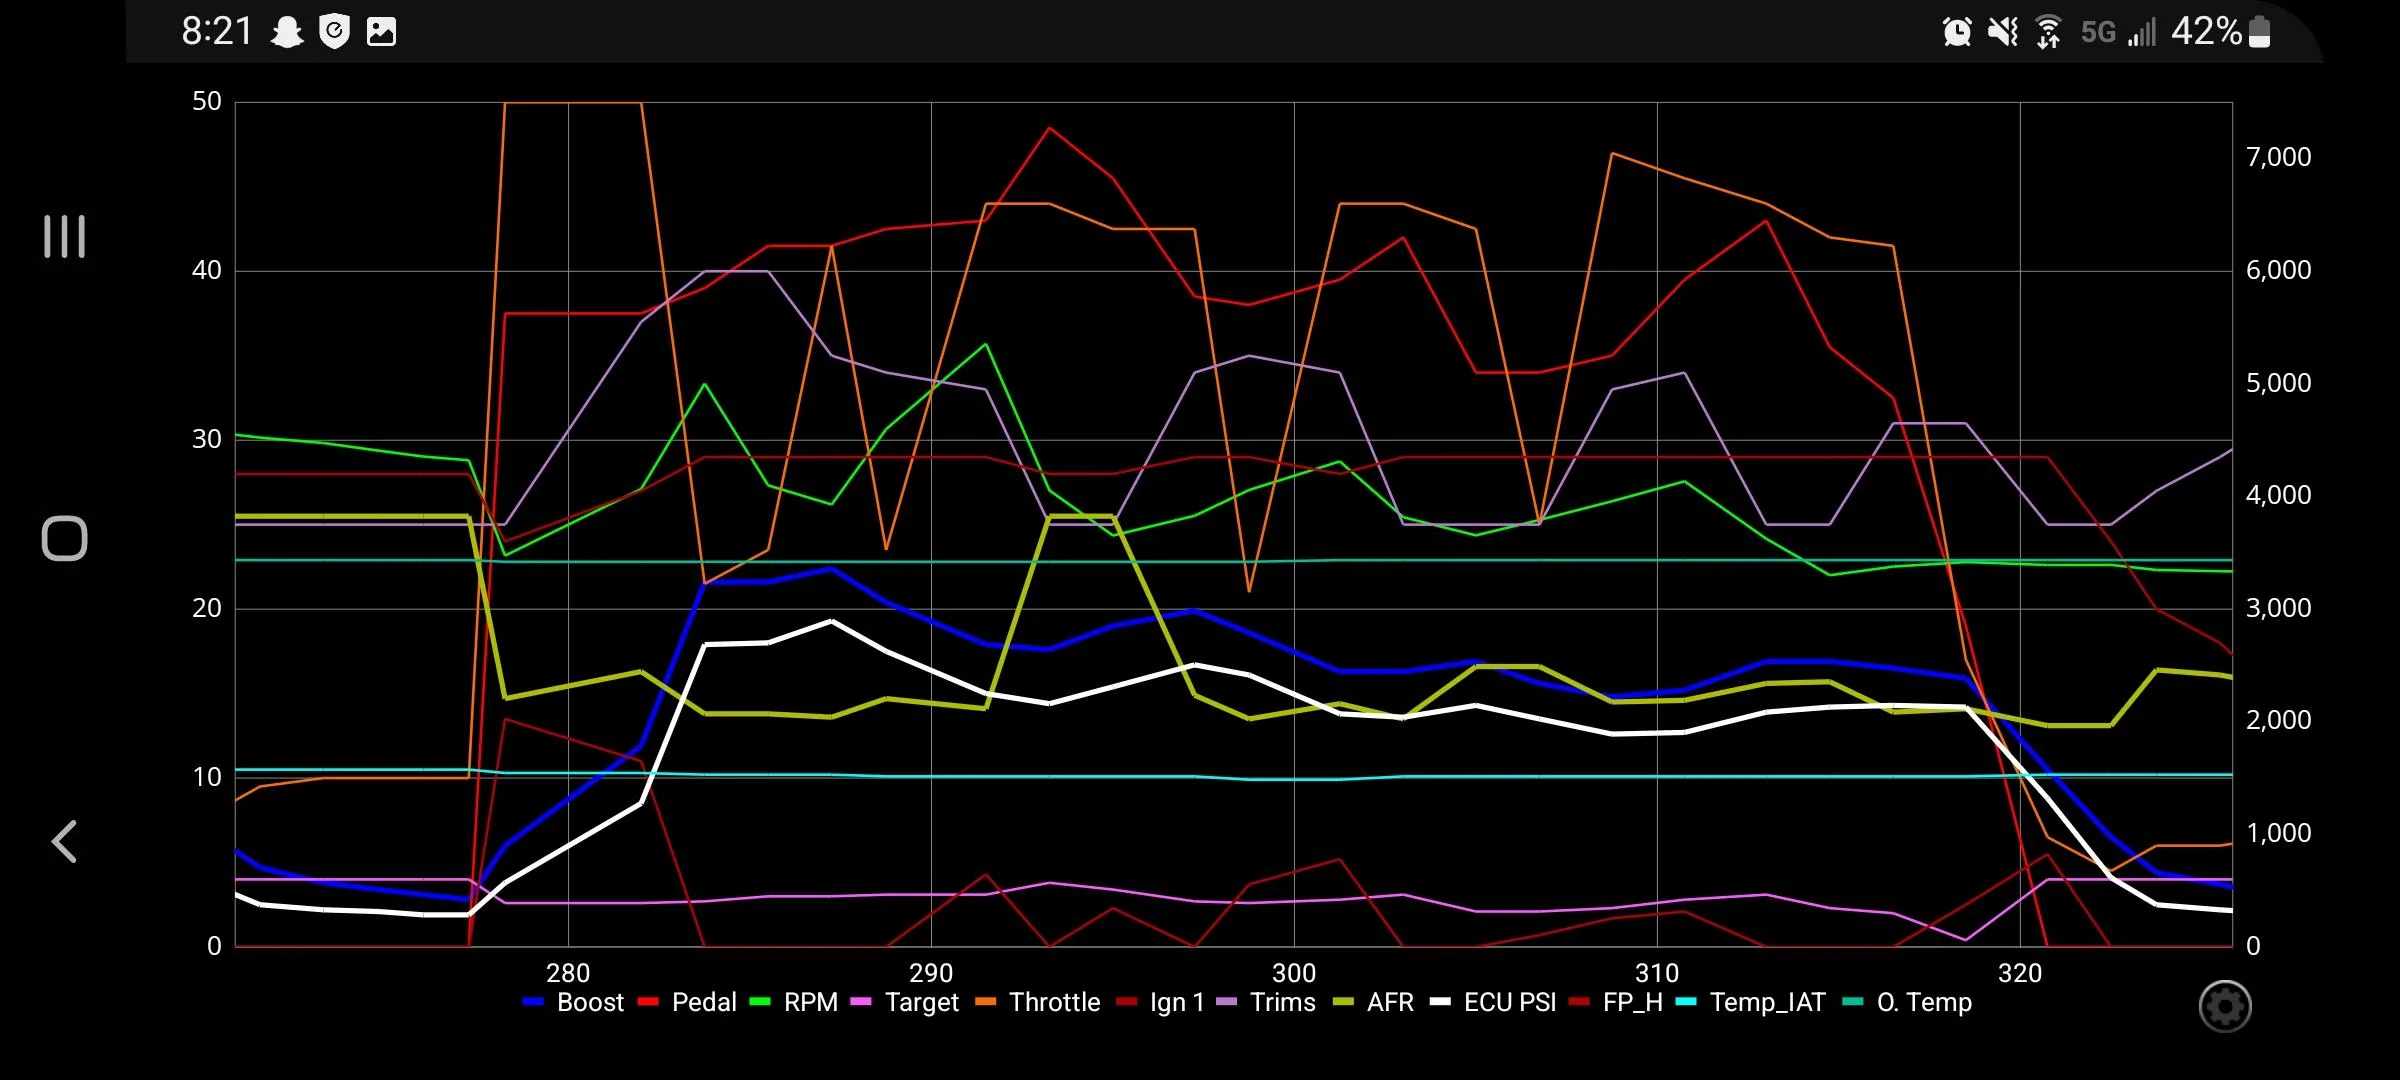Toggle the Boost series in legend

click(x=573, y=1002)
